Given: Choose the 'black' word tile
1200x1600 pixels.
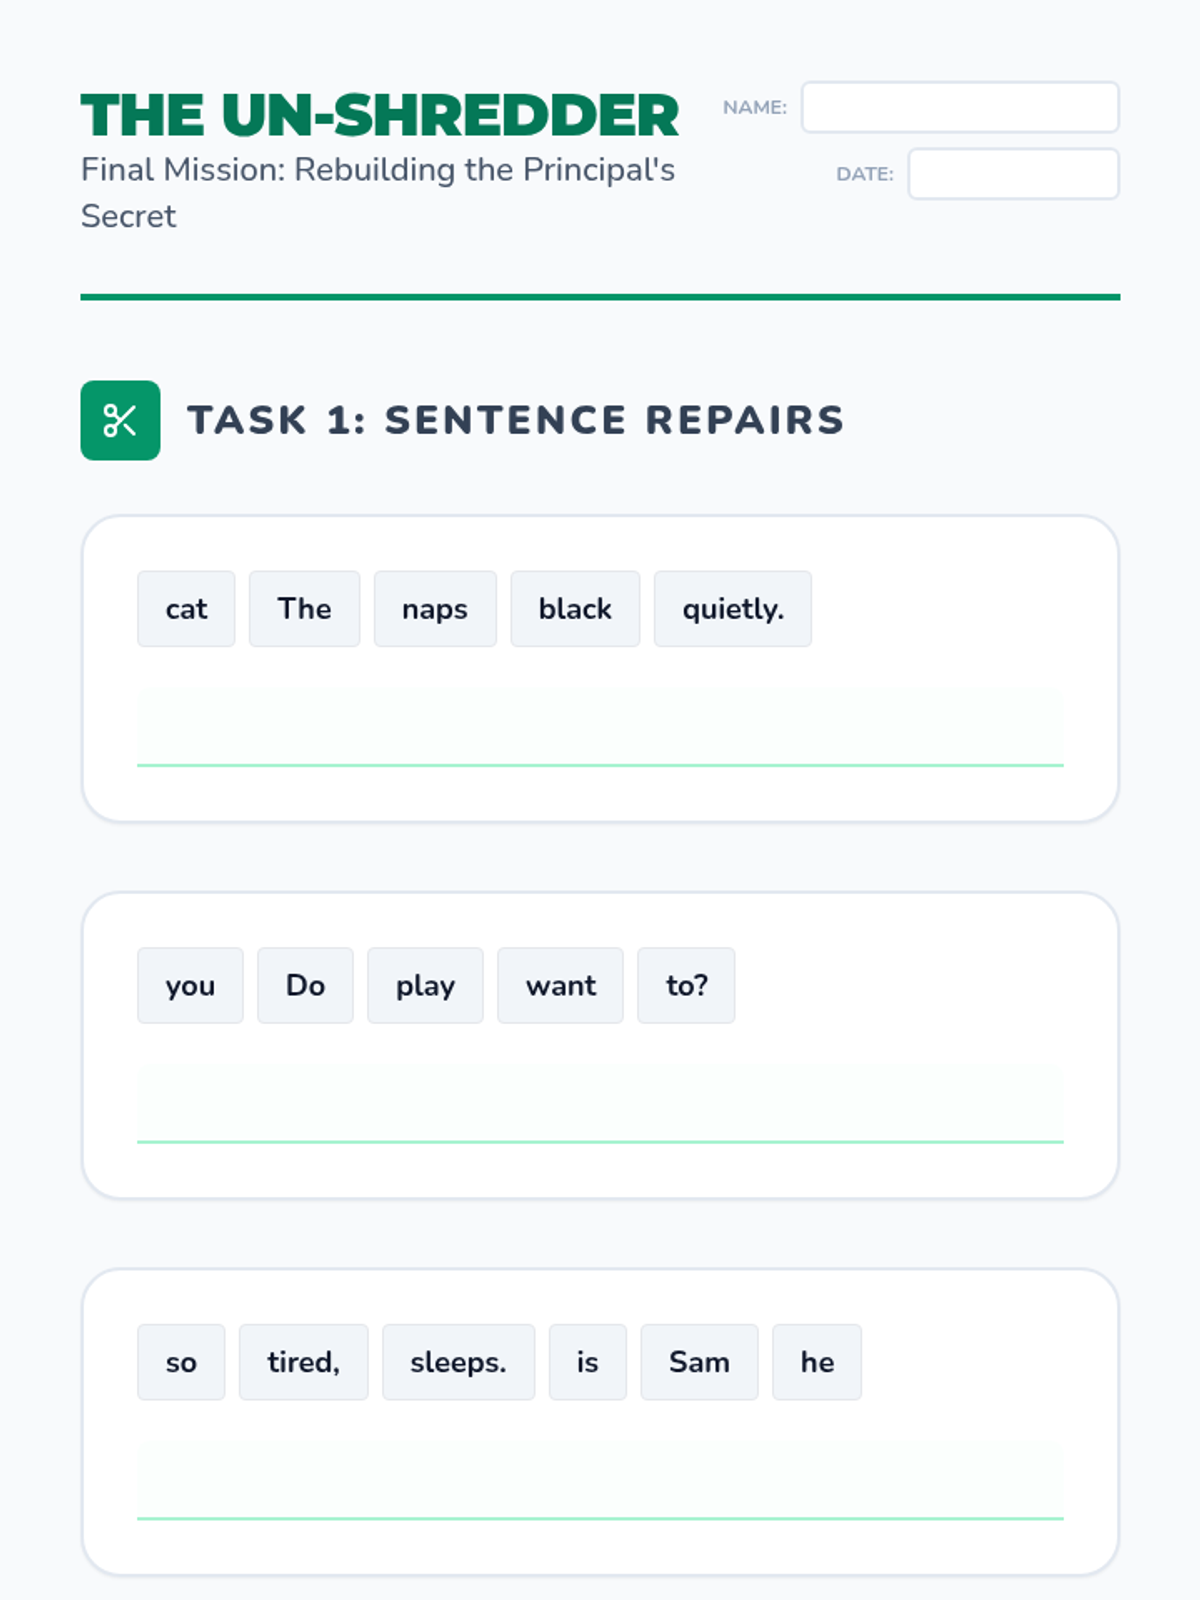Looking at the screenshot, I should [x=575, y=609].
